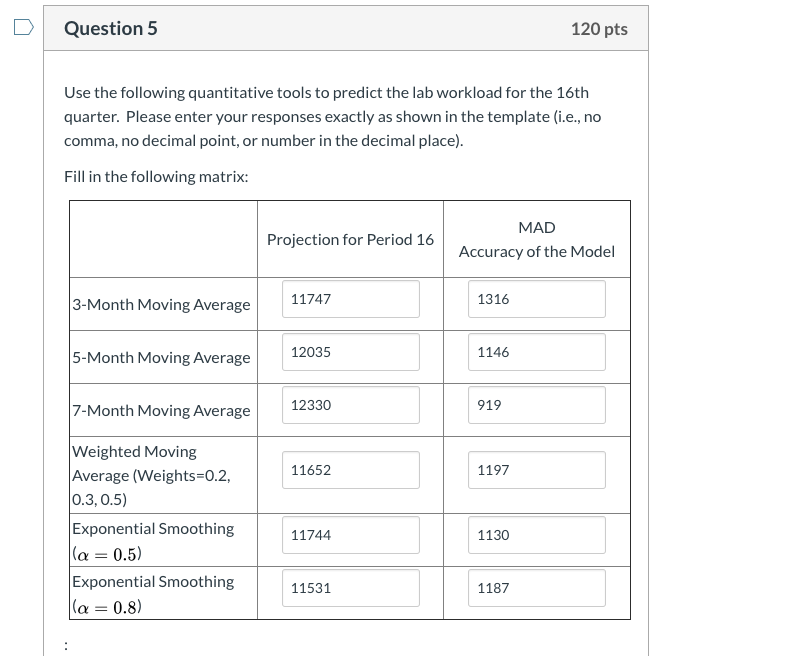Image resolution: width=797 pixels, height=656 pixels.
Task: Click the 5-Month Moving Average row label
Action: [x=161, y=358]
